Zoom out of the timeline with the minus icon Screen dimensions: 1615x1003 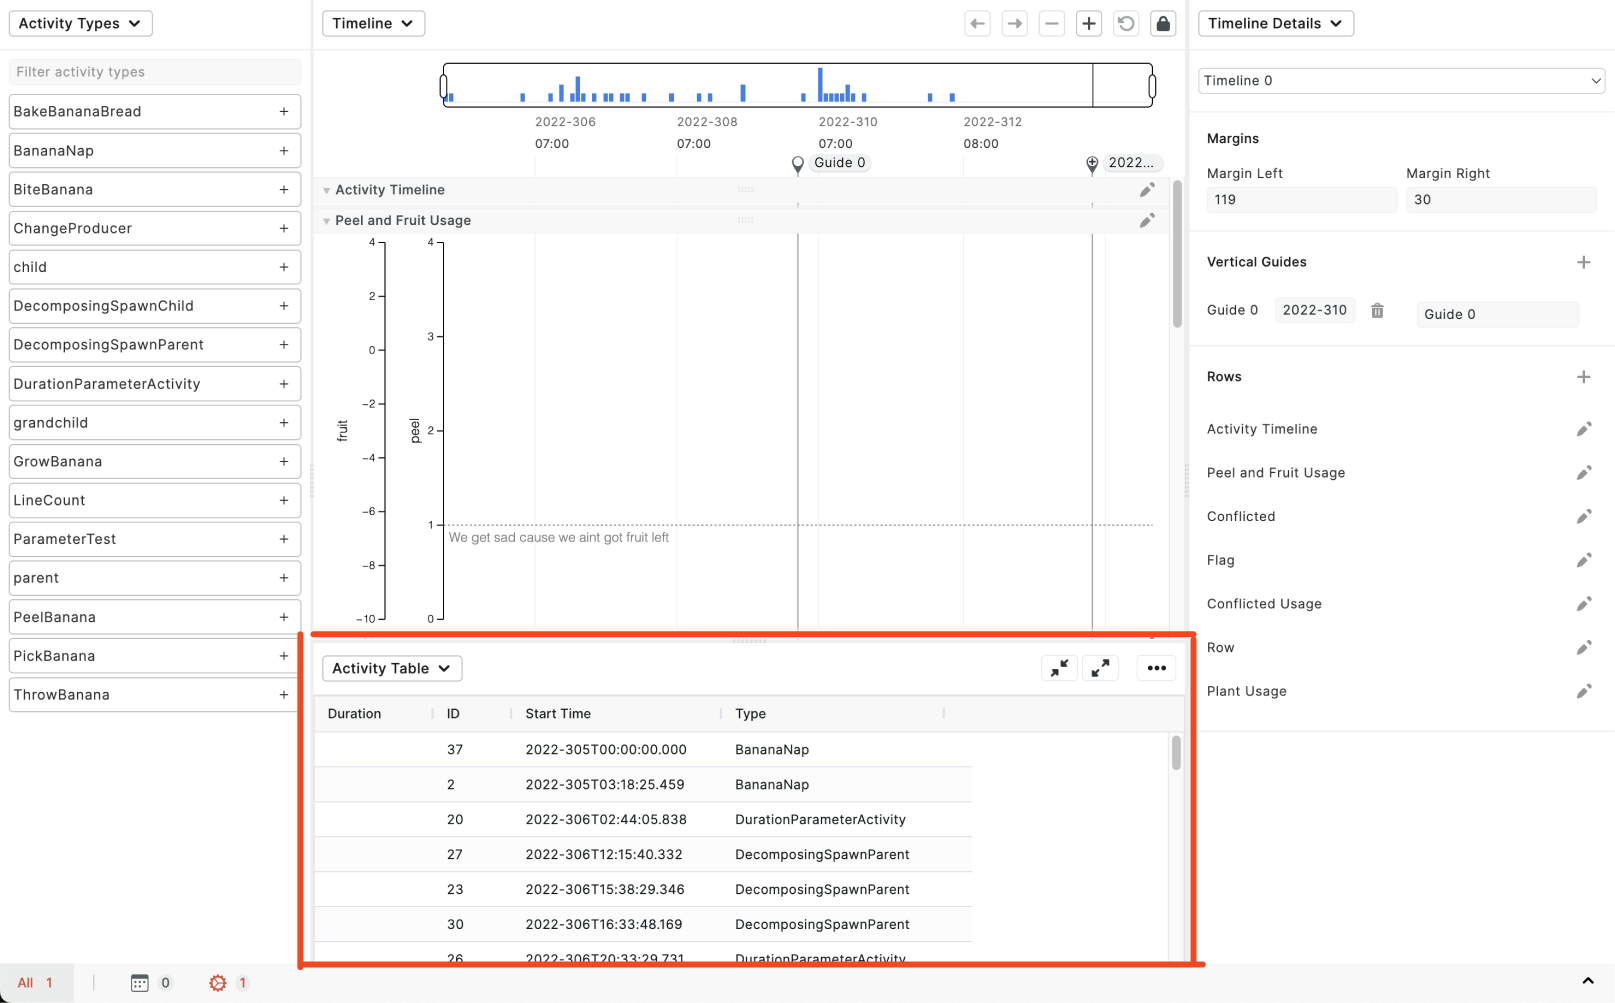click(x=1051, y=23)
